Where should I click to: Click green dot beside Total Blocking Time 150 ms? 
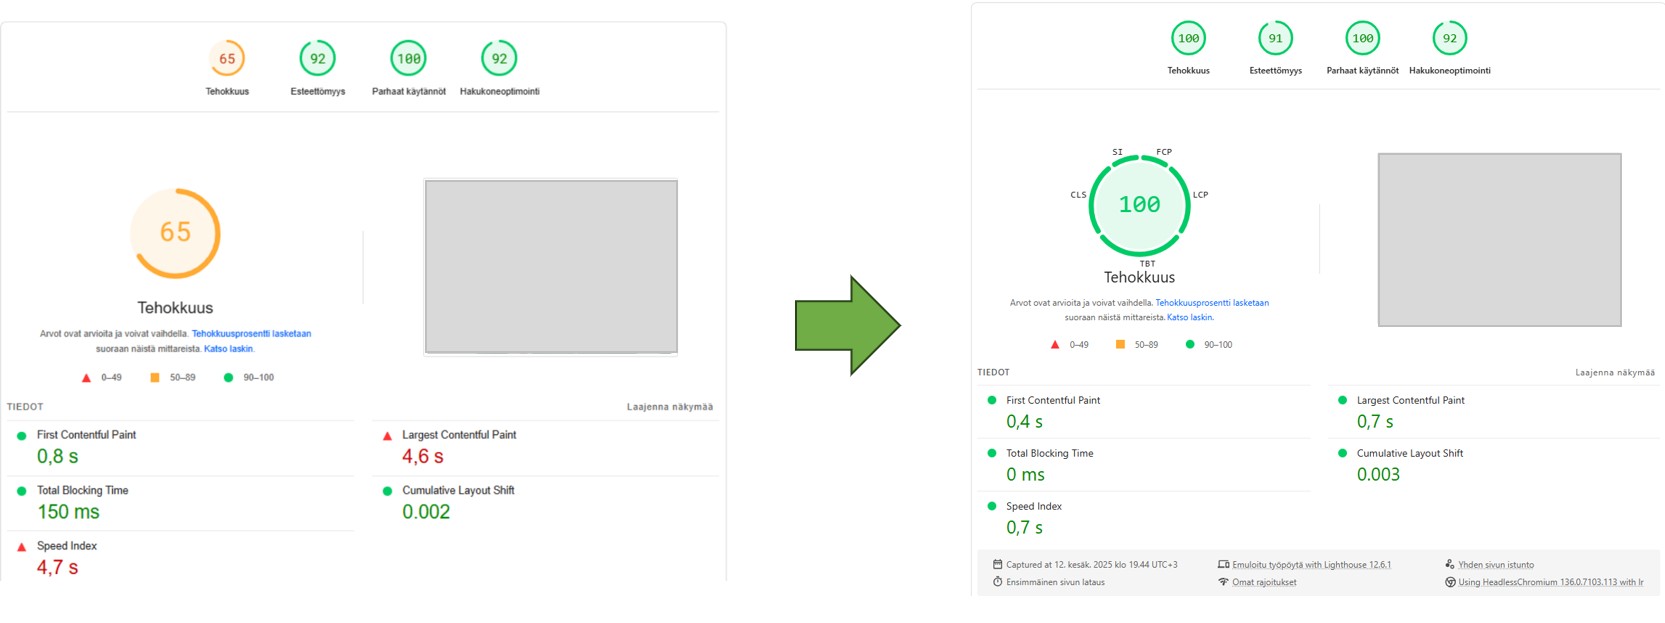coord(22,491)
